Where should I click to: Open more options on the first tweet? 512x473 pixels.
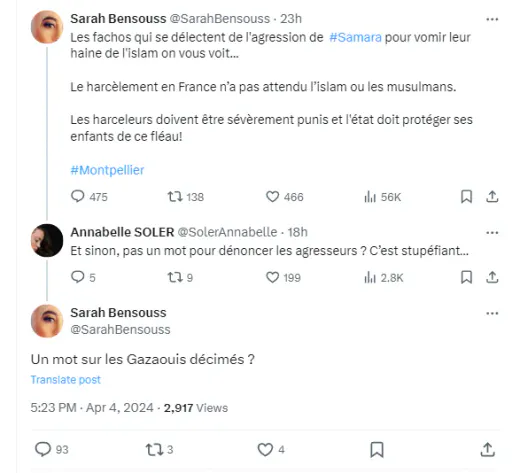[x=492, y=19]
